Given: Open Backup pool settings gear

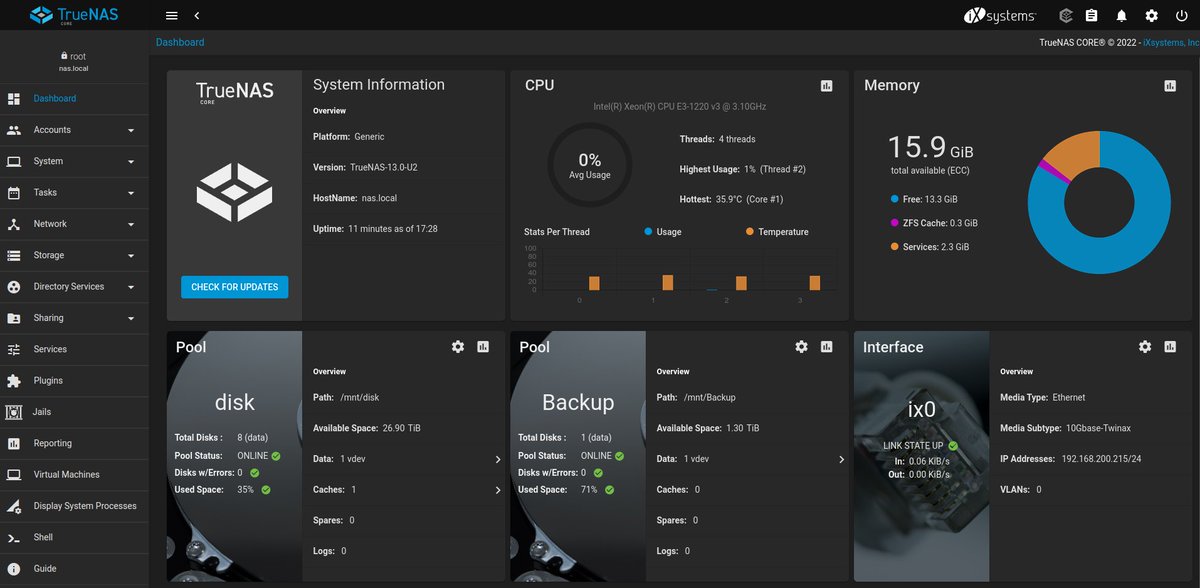Looking at the screenshot, I should 801,347.
